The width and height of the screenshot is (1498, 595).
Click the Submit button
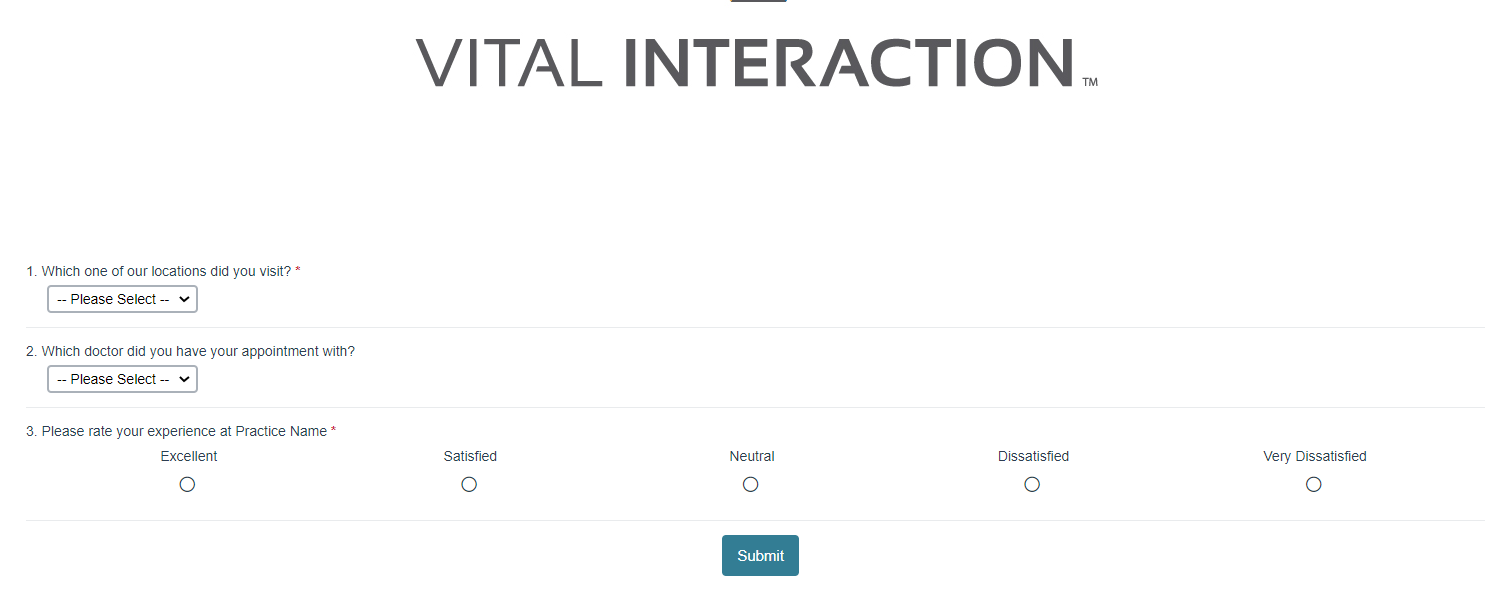(760, 555)
